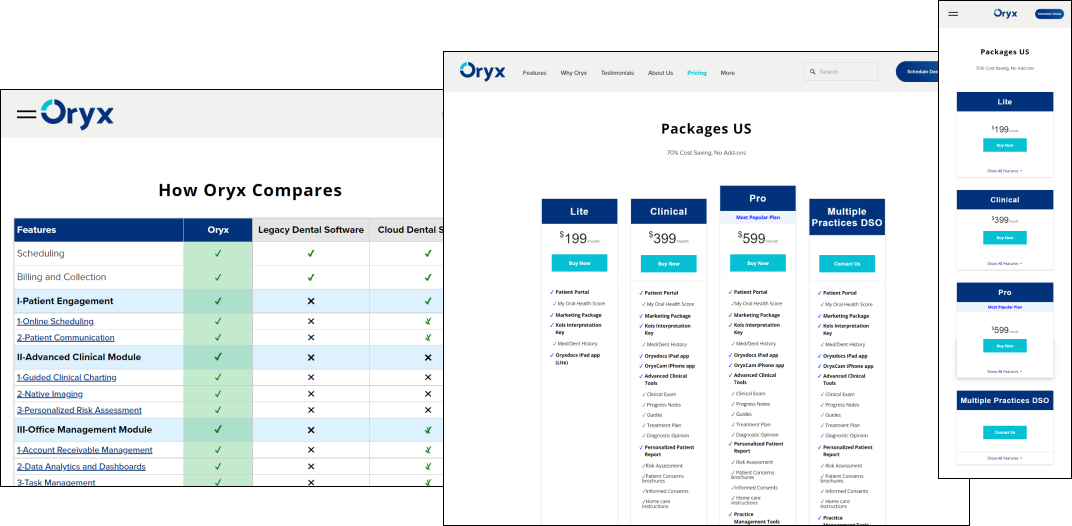Viewport: 1072px width, 526px height.
Task: Click the How Oryx Compares heading
Action: [250, 189]
